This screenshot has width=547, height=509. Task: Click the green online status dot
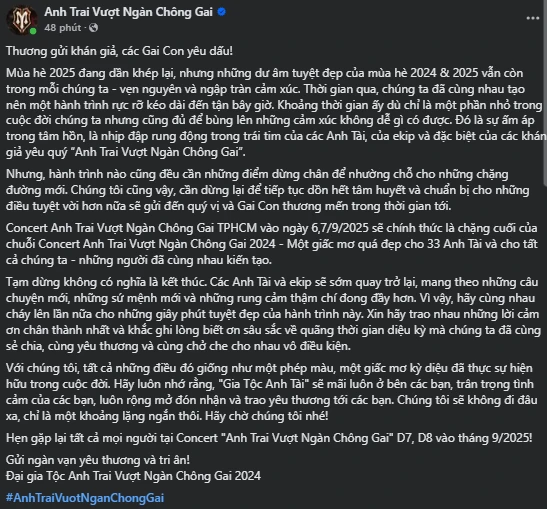pos(33,31)
